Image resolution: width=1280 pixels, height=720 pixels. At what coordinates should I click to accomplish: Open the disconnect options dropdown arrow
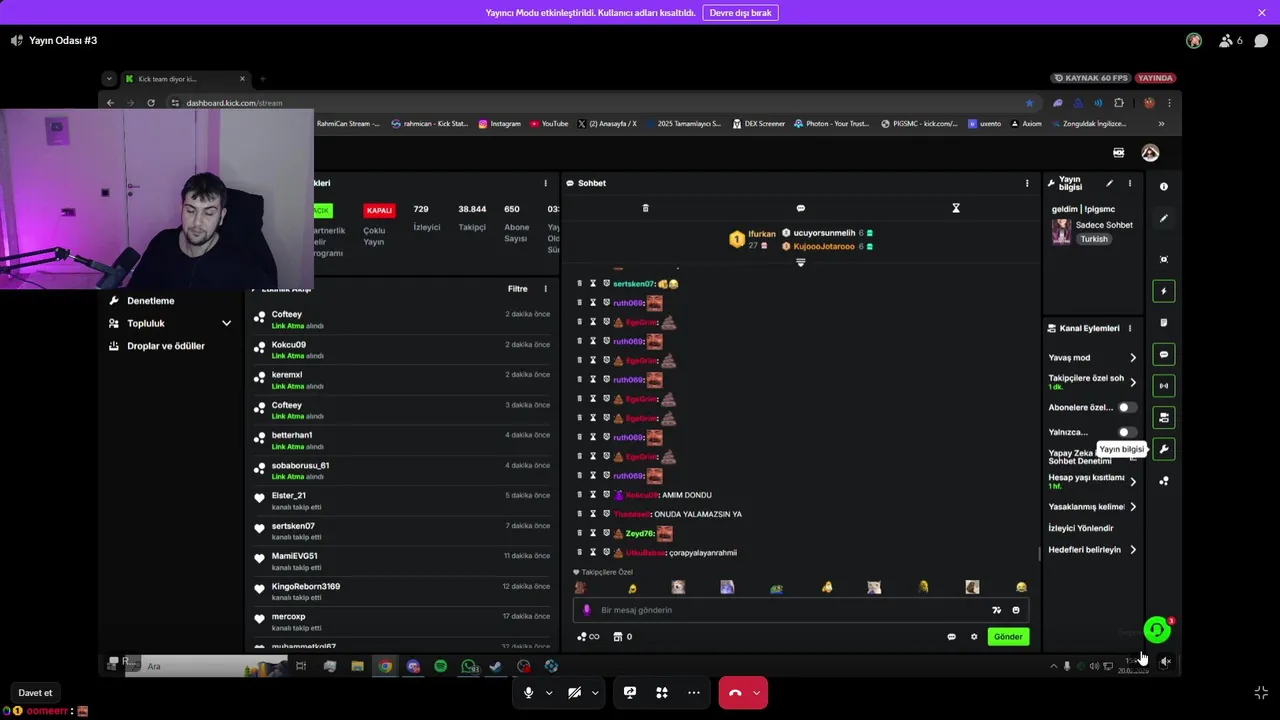tap(757, 693)
